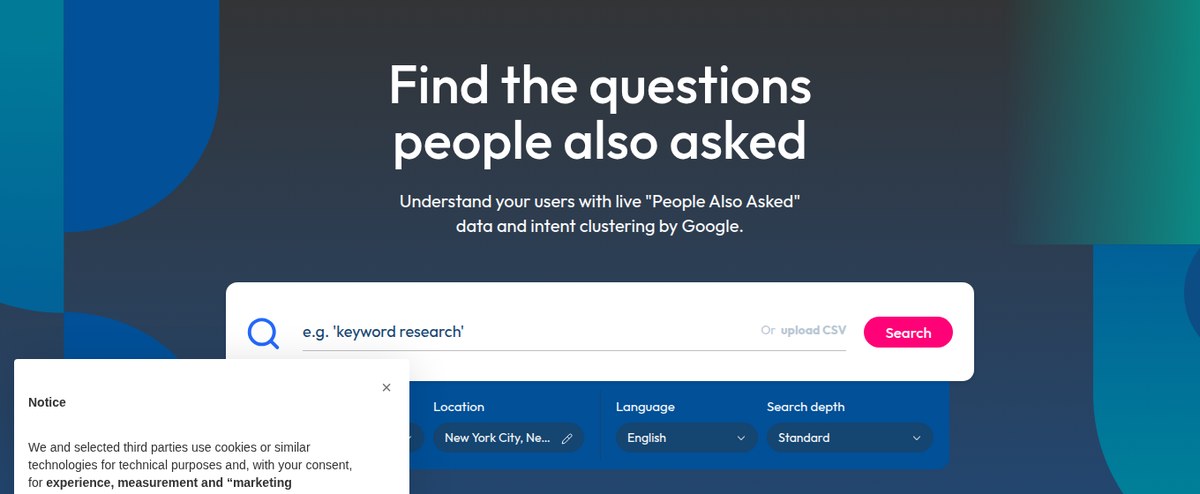Click the chevron arrow in the Language selector
Viewport: 1200px width, 494px height.
[x=741, y=438]
